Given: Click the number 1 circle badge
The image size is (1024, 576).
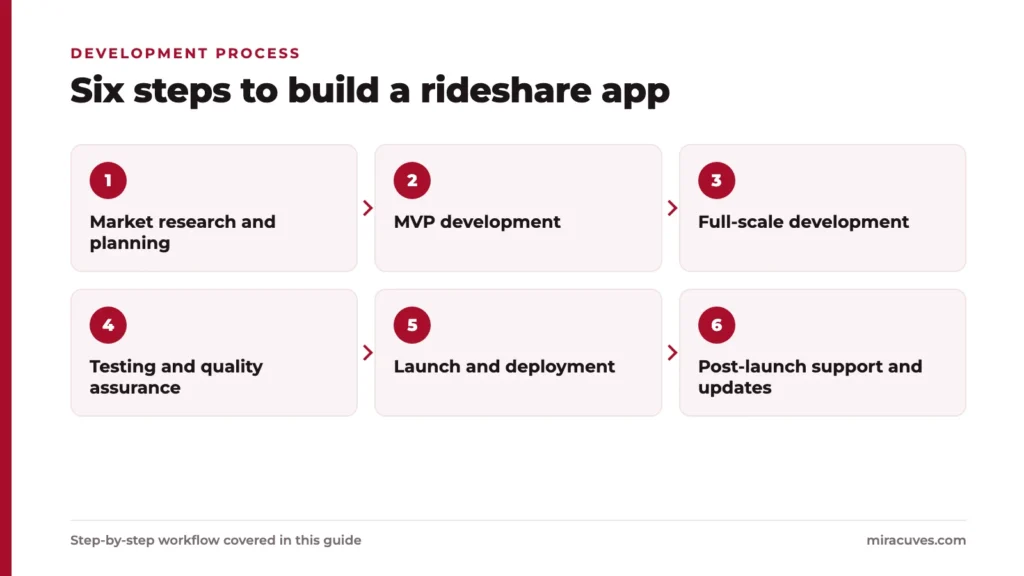Looking at the screenshot, I should 108,180.
